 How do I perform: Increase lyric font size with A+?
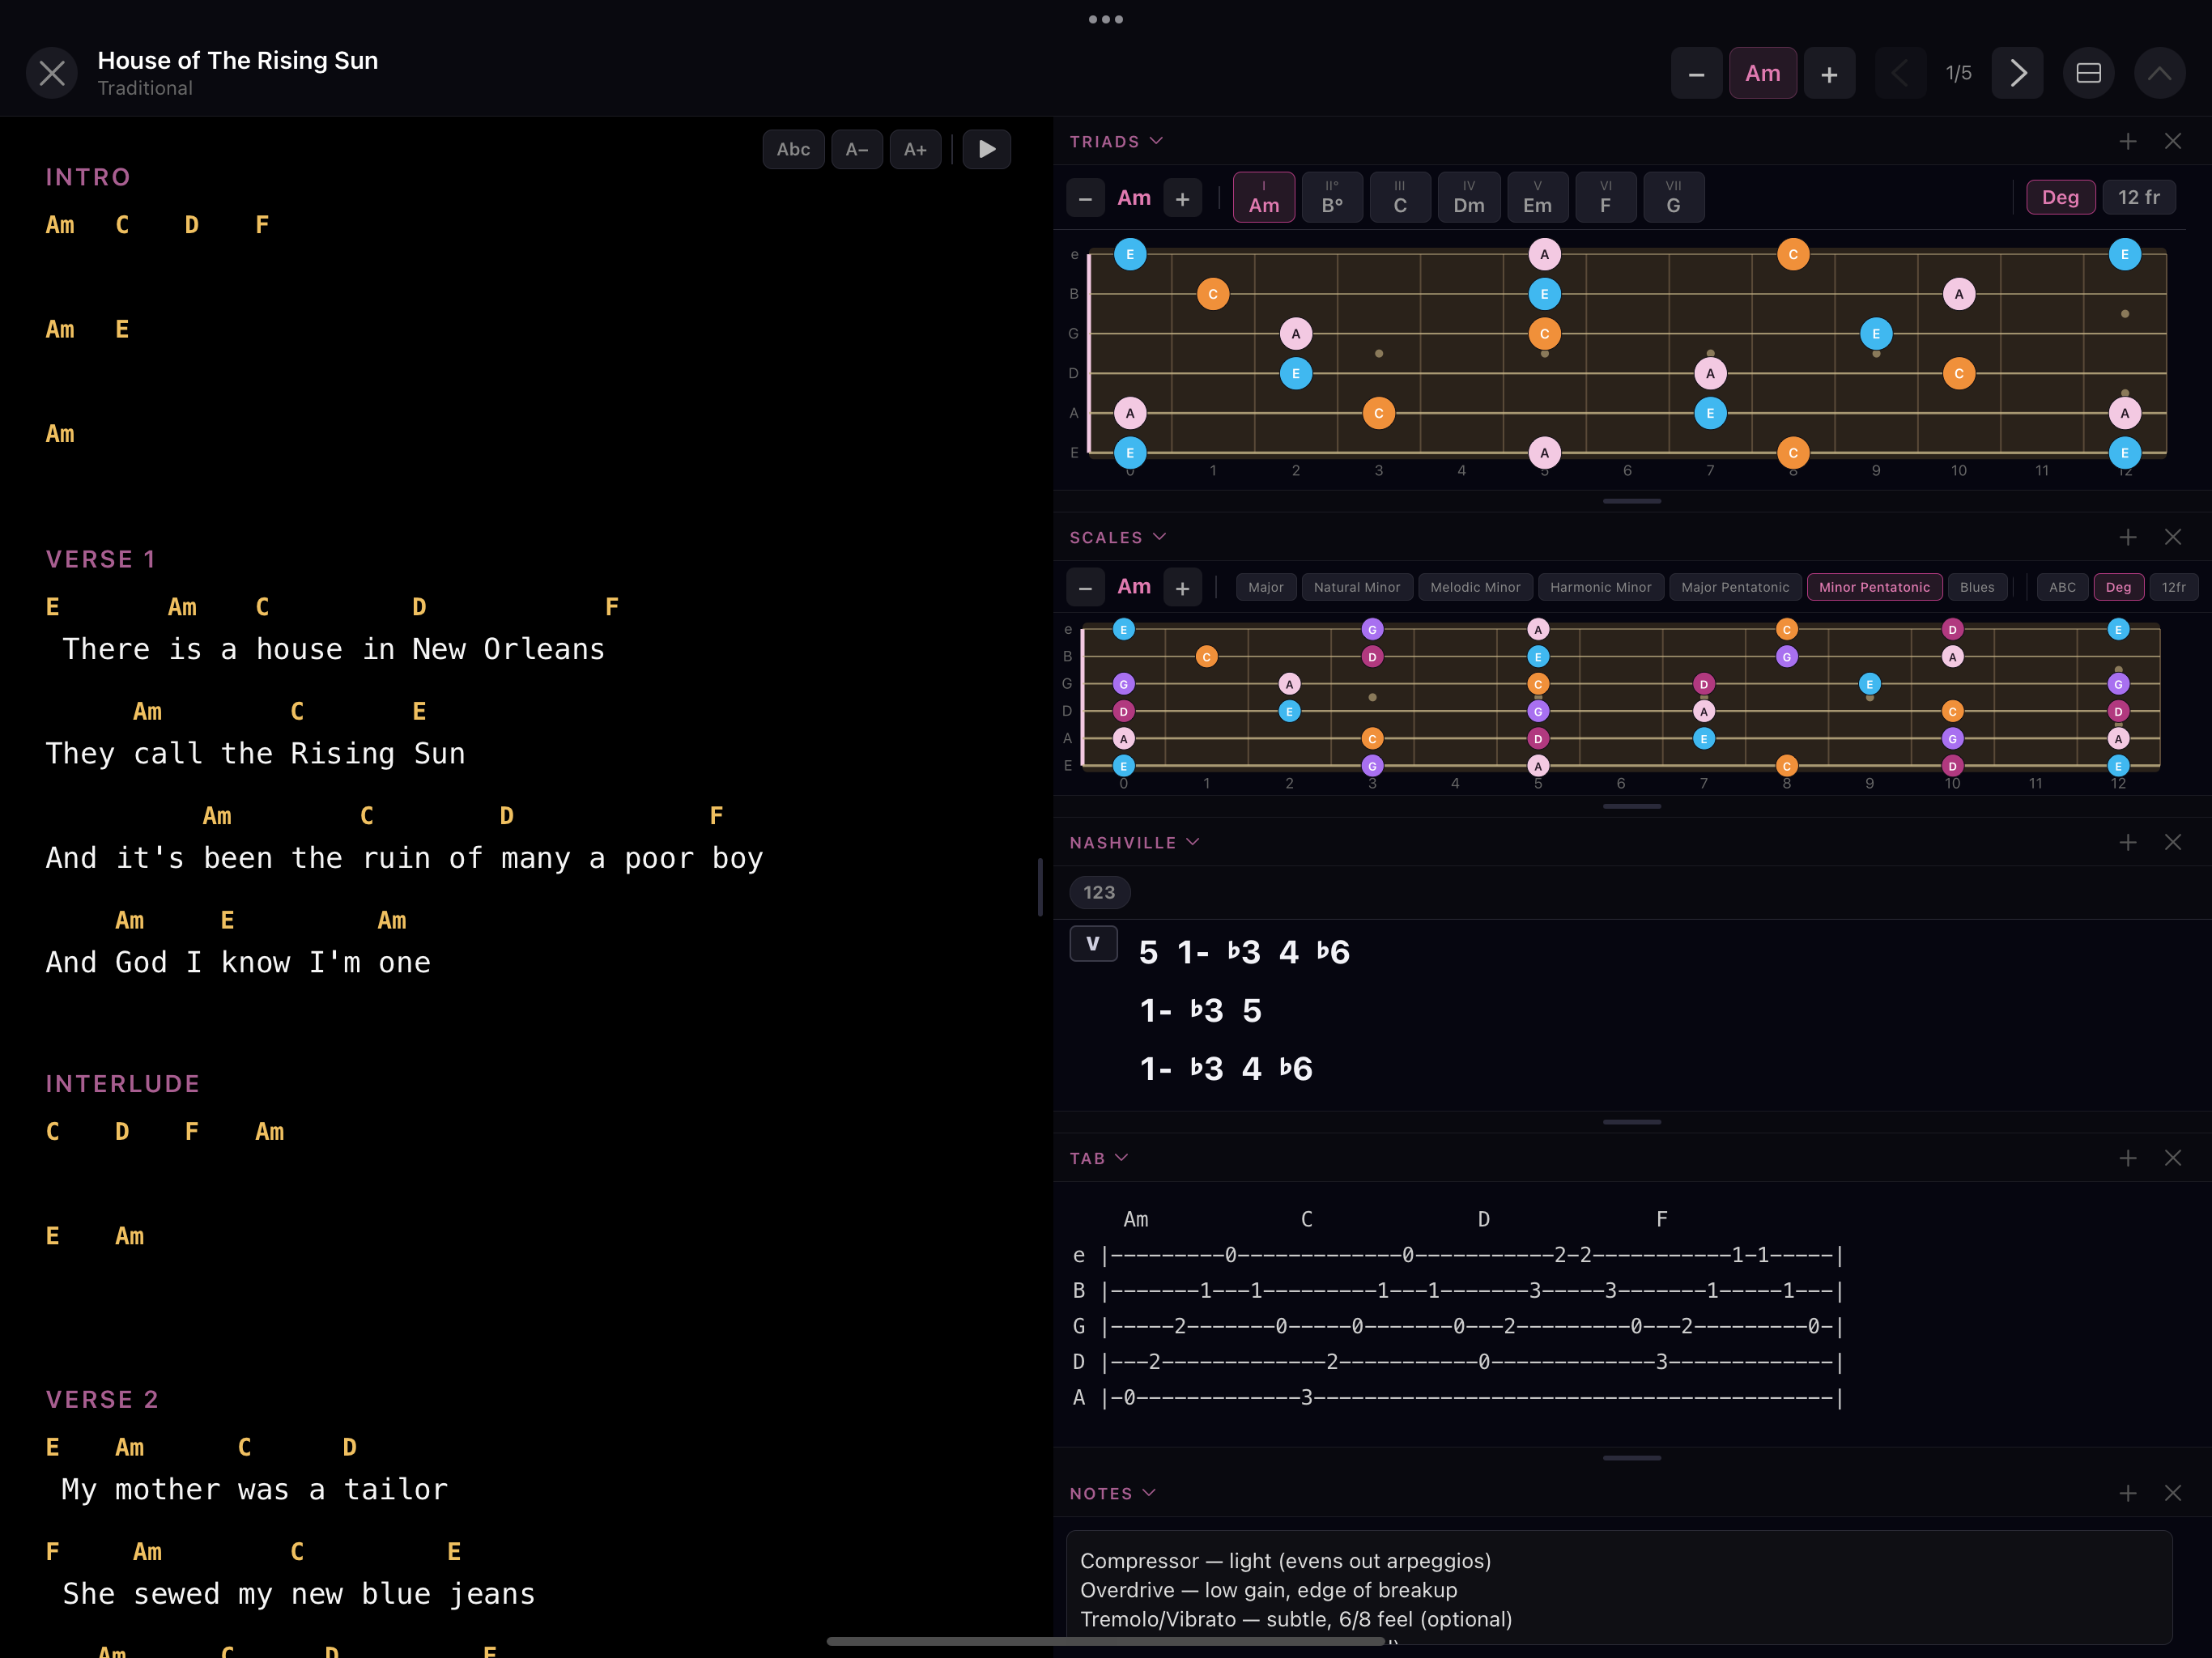tap(916, 149)
